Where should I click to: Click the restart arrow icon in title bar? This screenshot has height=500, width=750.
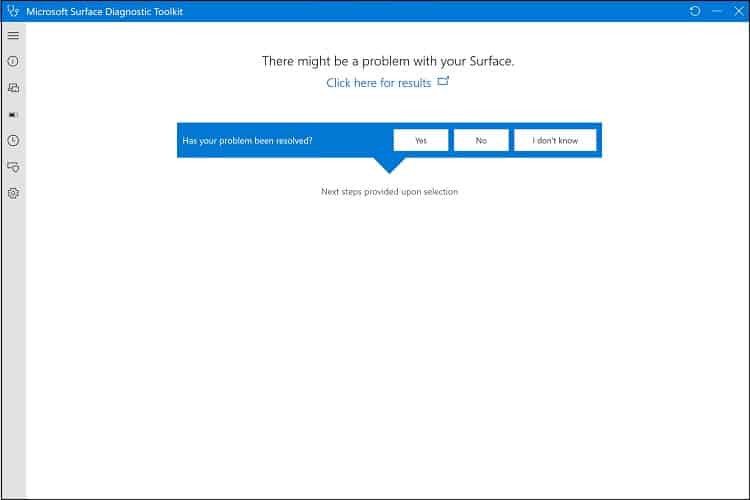(695, 11)
